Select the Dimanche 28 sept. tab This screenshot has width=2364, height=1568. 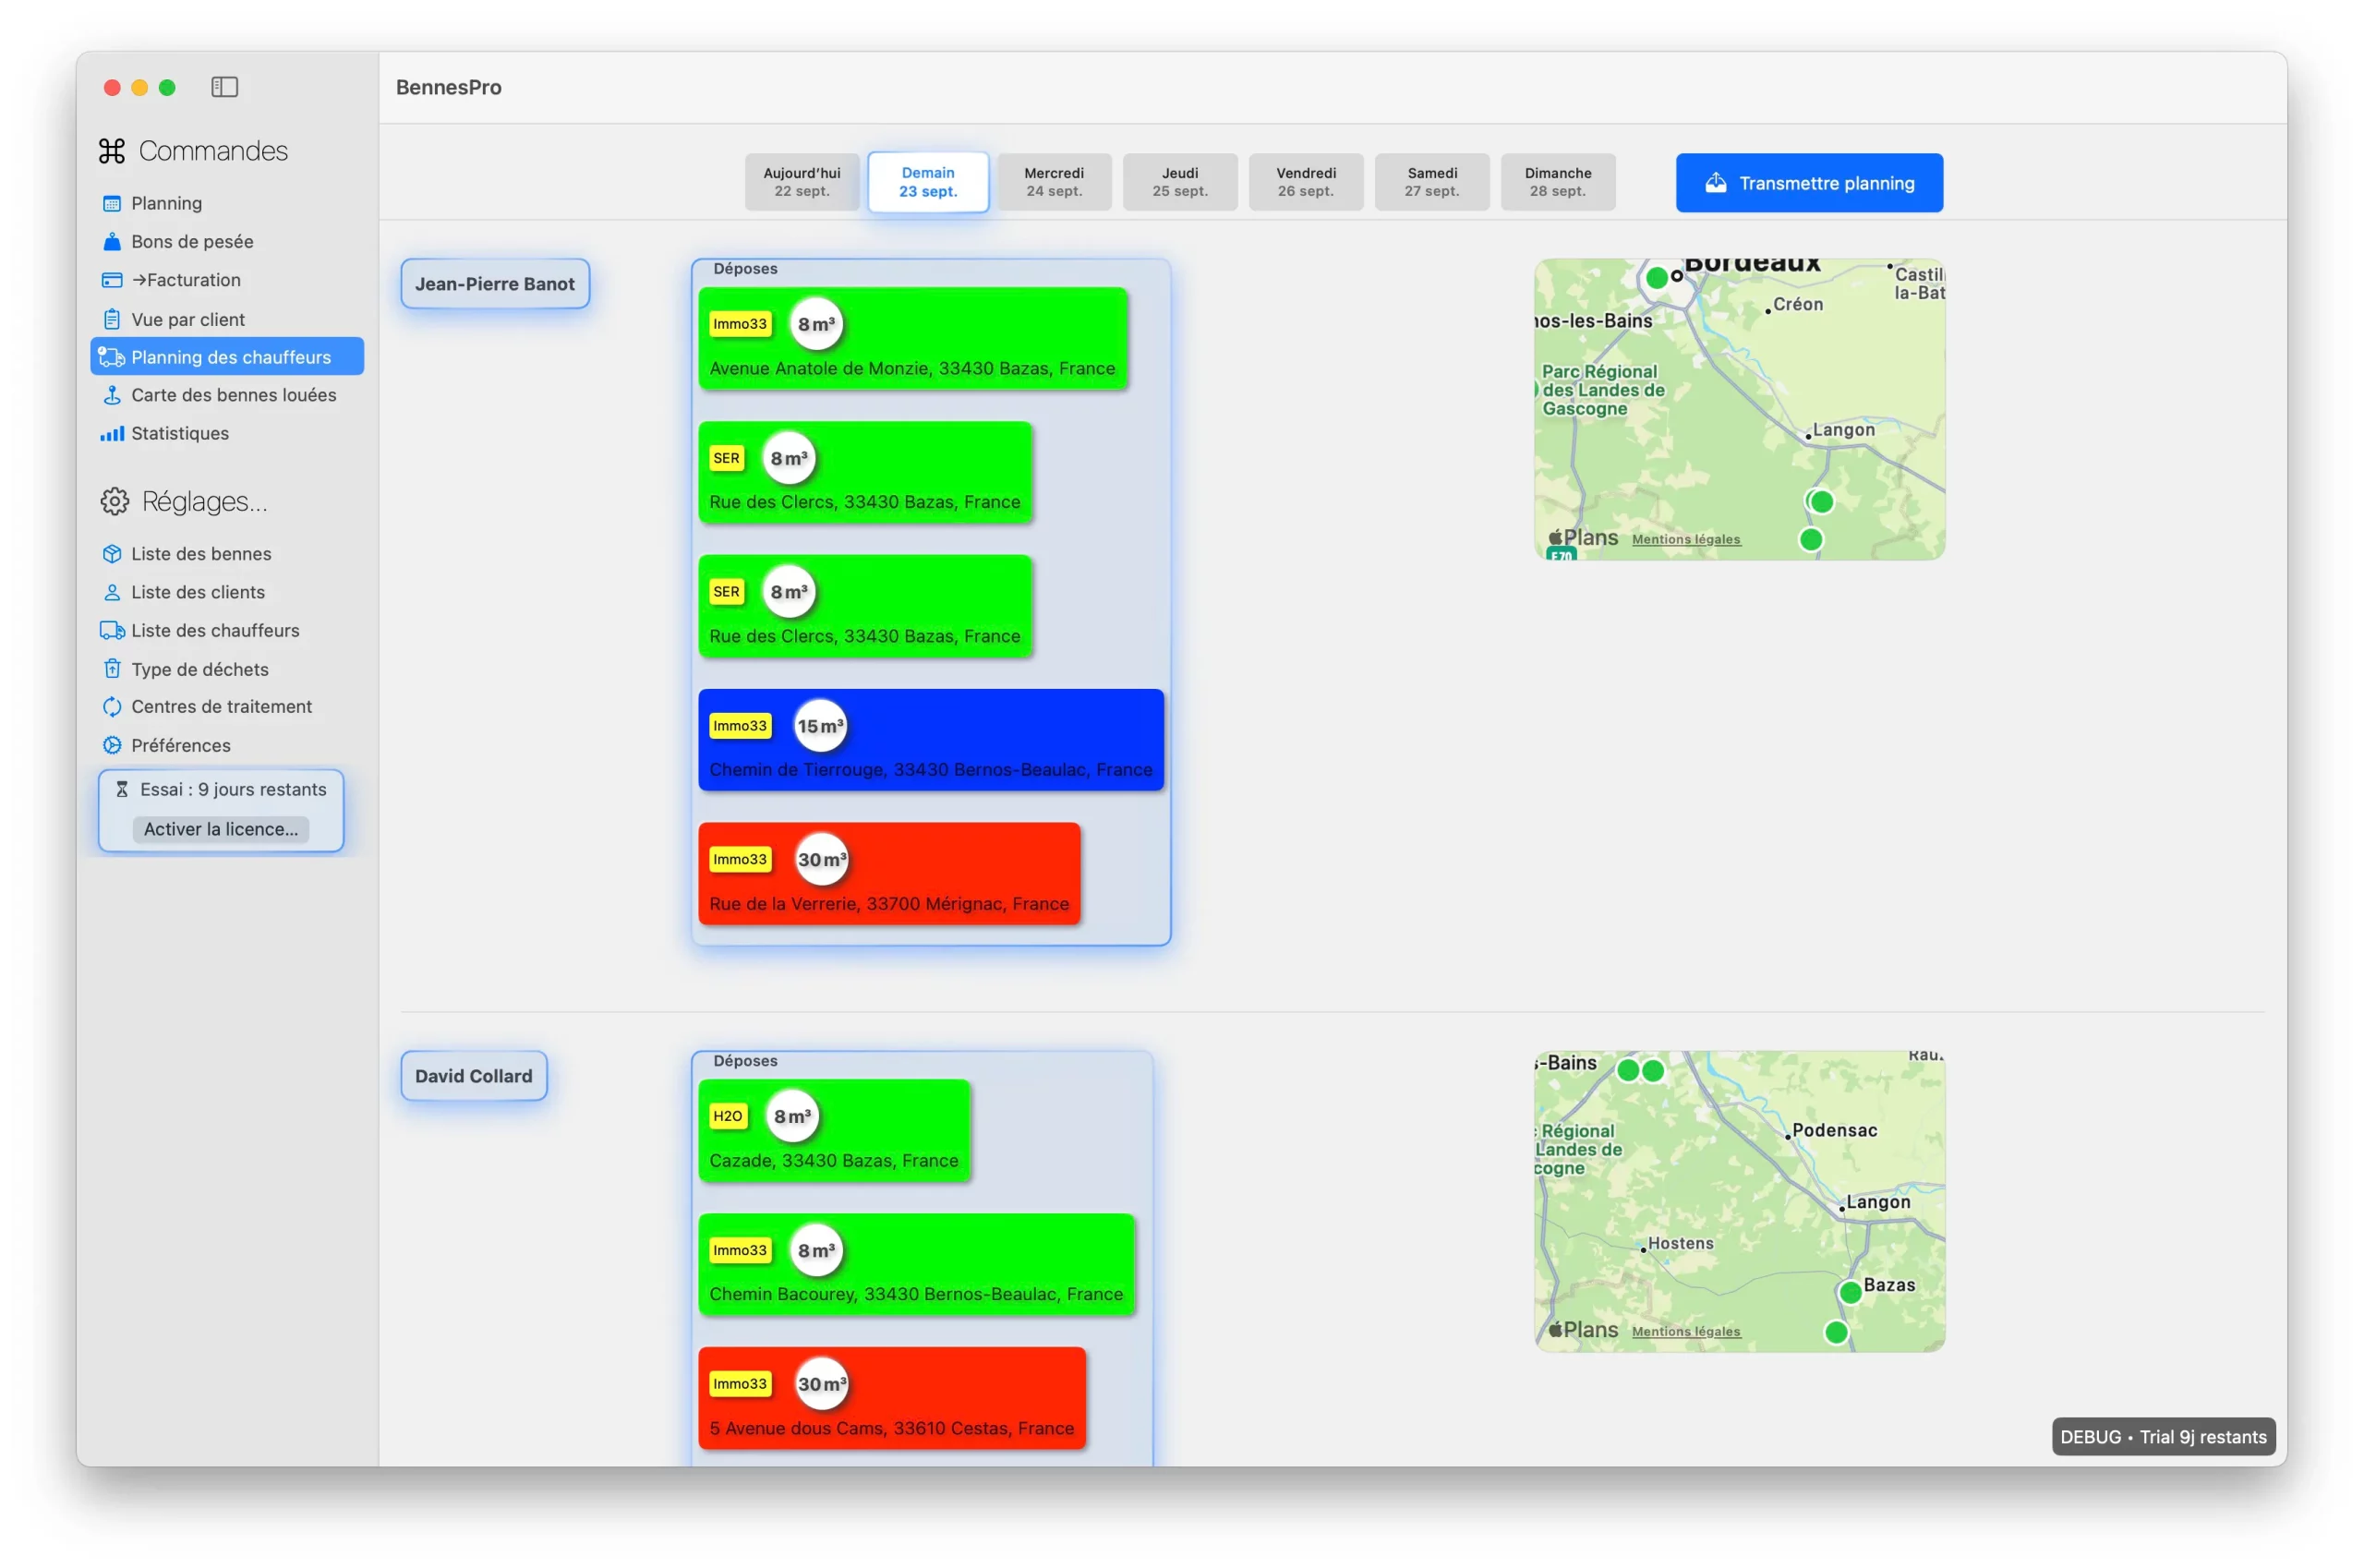(x=1557, y=182)
